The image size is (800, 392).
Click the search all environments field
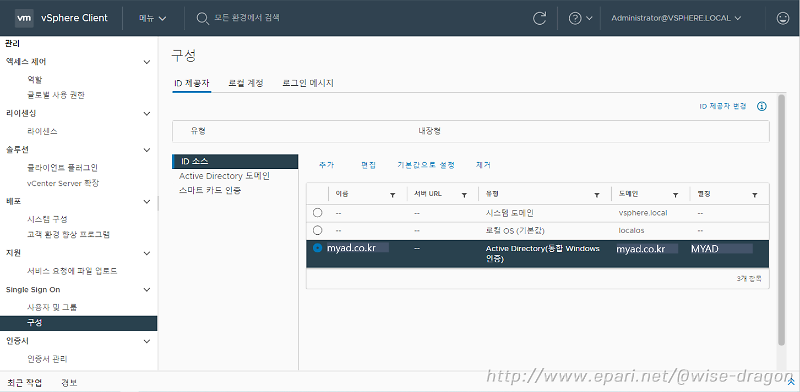[247, 18]
